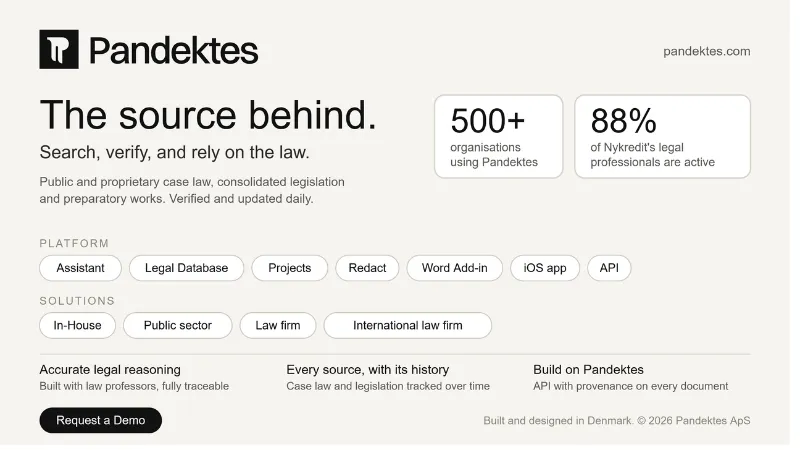The height and width of the screenshot is (450, 800).
Task: Click the PLATFORM section label
Action: tap(74, 243)
